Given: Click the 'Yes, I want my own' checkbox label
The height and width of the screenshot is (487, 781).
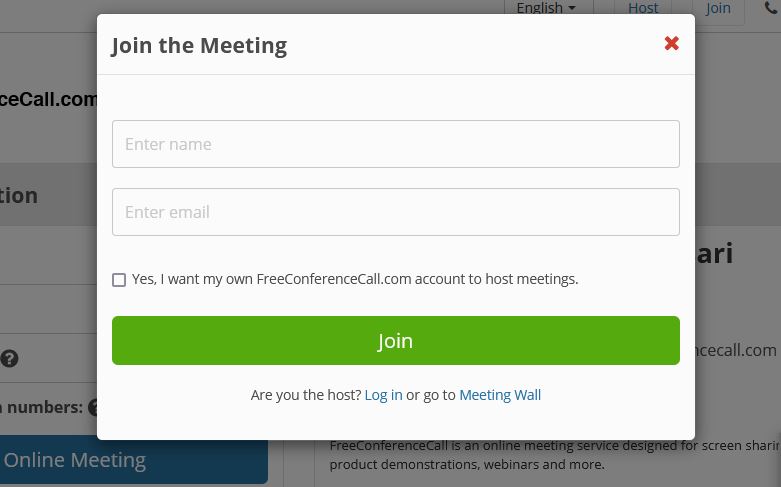Looking at the screenshot, I should click(x=355, y=279).
